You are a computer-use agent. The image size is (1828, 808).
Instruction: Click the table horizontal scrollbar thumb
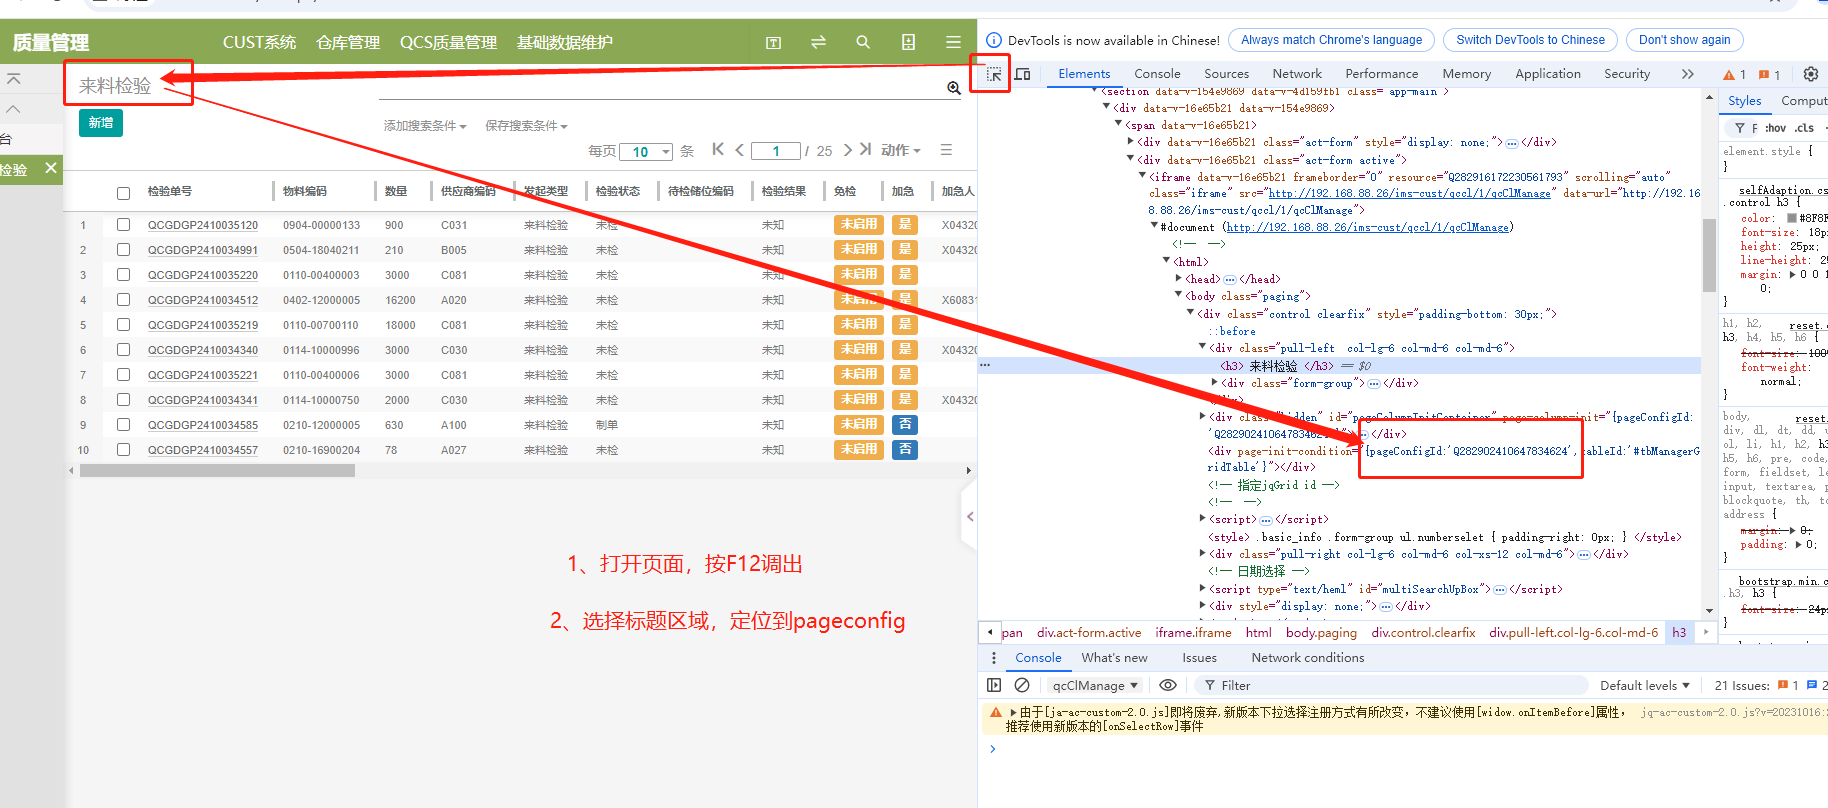(x=217, y=470)
